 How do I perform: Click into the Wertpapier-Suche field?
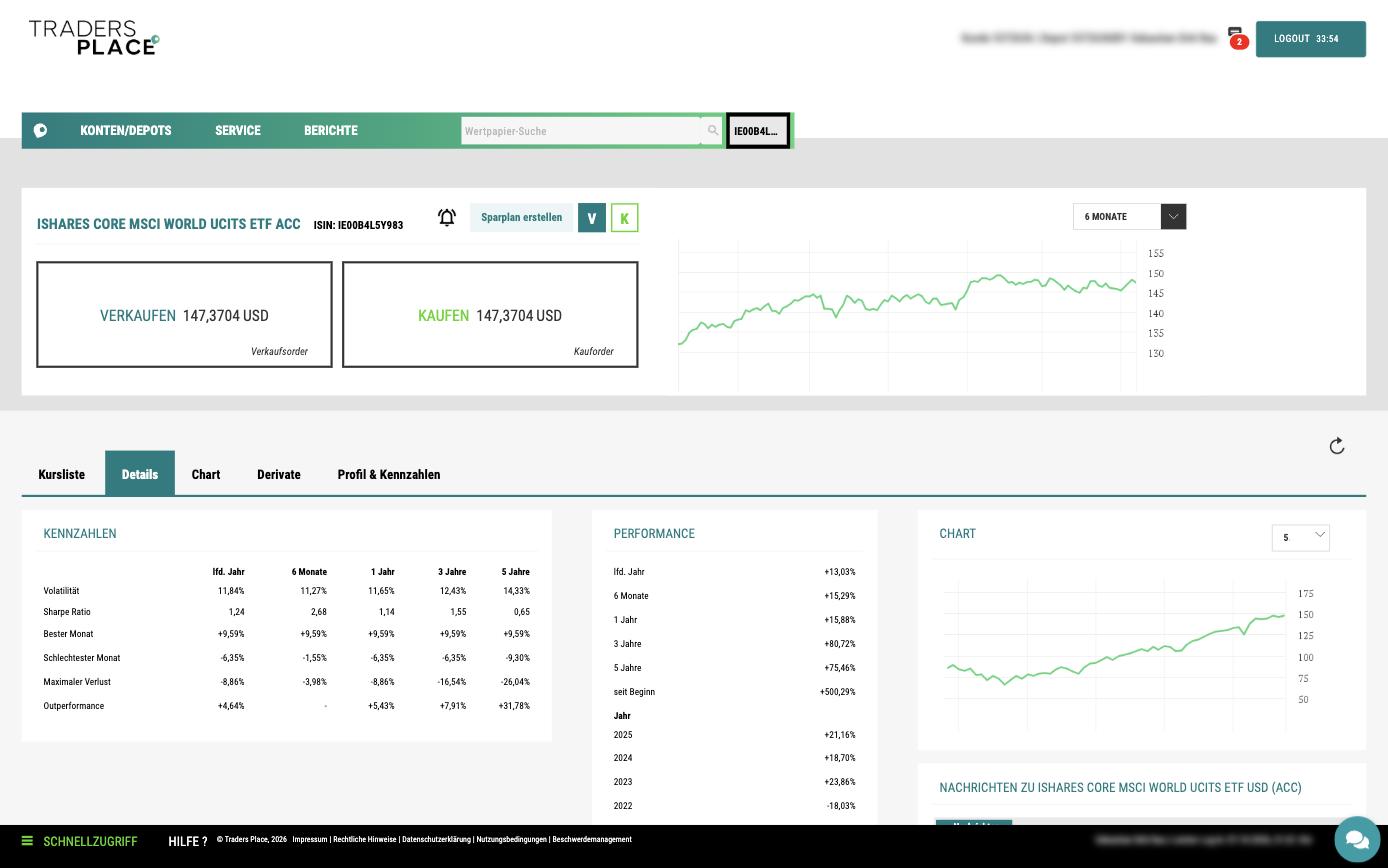click(x=581, y=131)
